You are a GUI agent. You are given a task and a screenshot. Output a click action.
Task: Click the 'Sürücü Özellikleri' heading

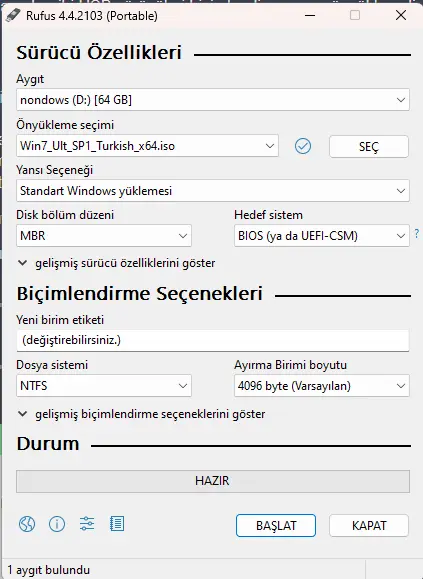(x=99, y=52)
